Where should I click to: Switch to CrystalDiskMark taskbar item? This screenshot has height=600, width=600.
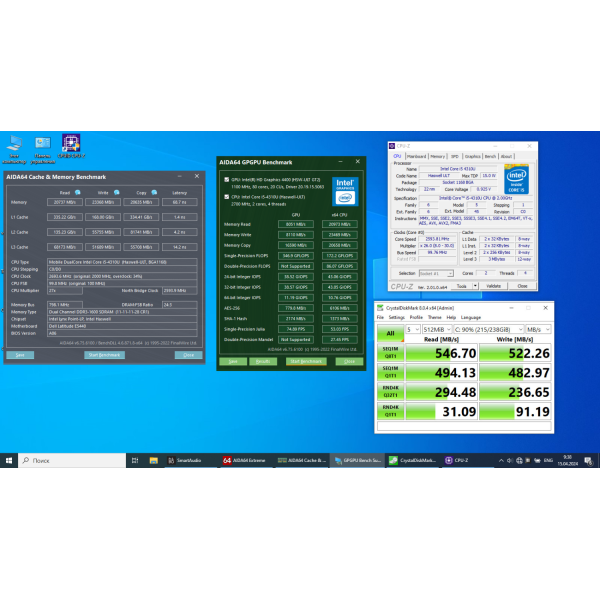click(x=412, y=460)
